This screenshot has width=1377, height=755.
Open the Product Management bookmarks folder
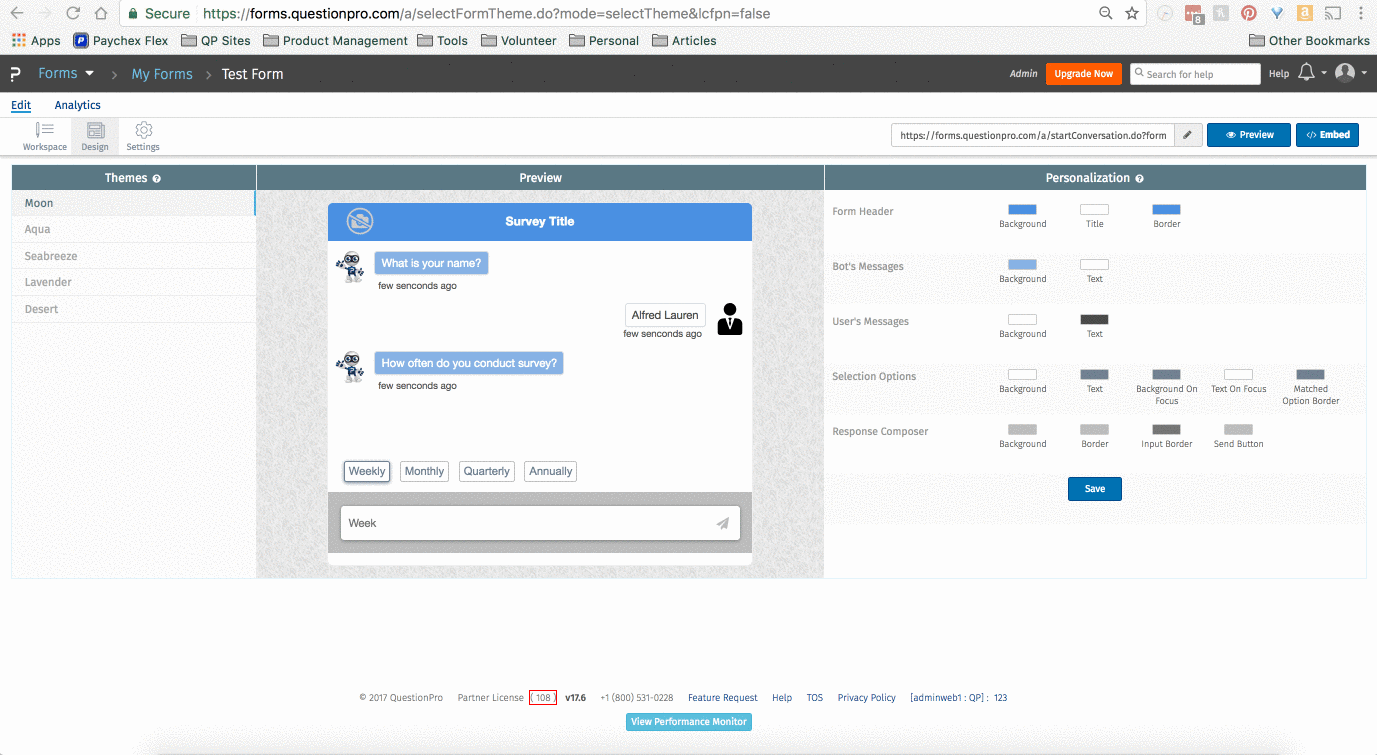click(x=335, y=41)
